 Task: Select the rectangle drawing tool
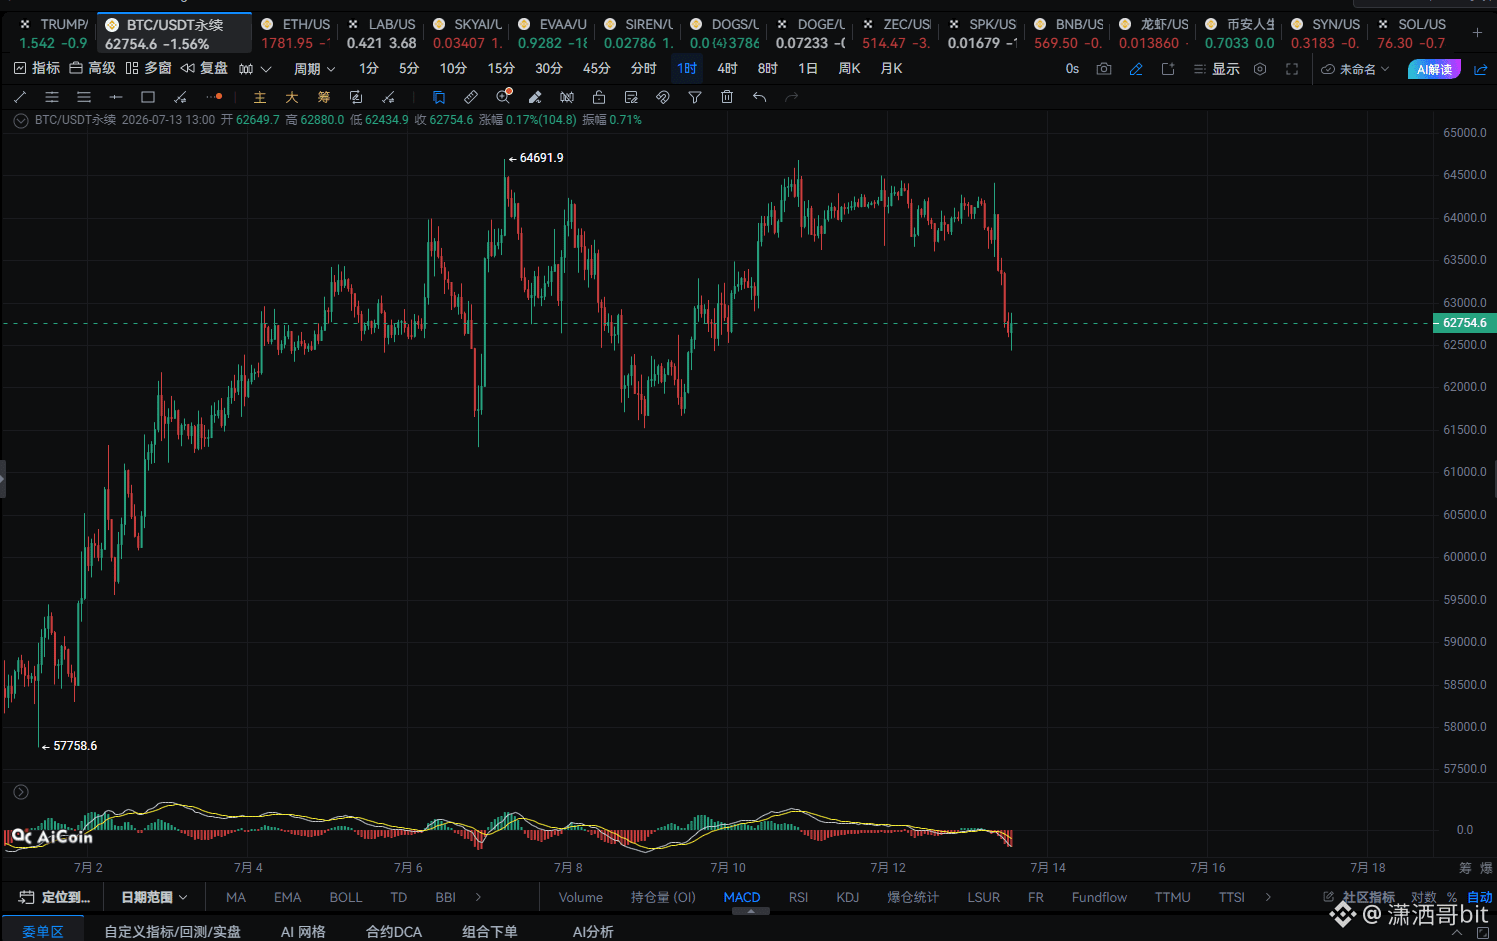point(148,97)
